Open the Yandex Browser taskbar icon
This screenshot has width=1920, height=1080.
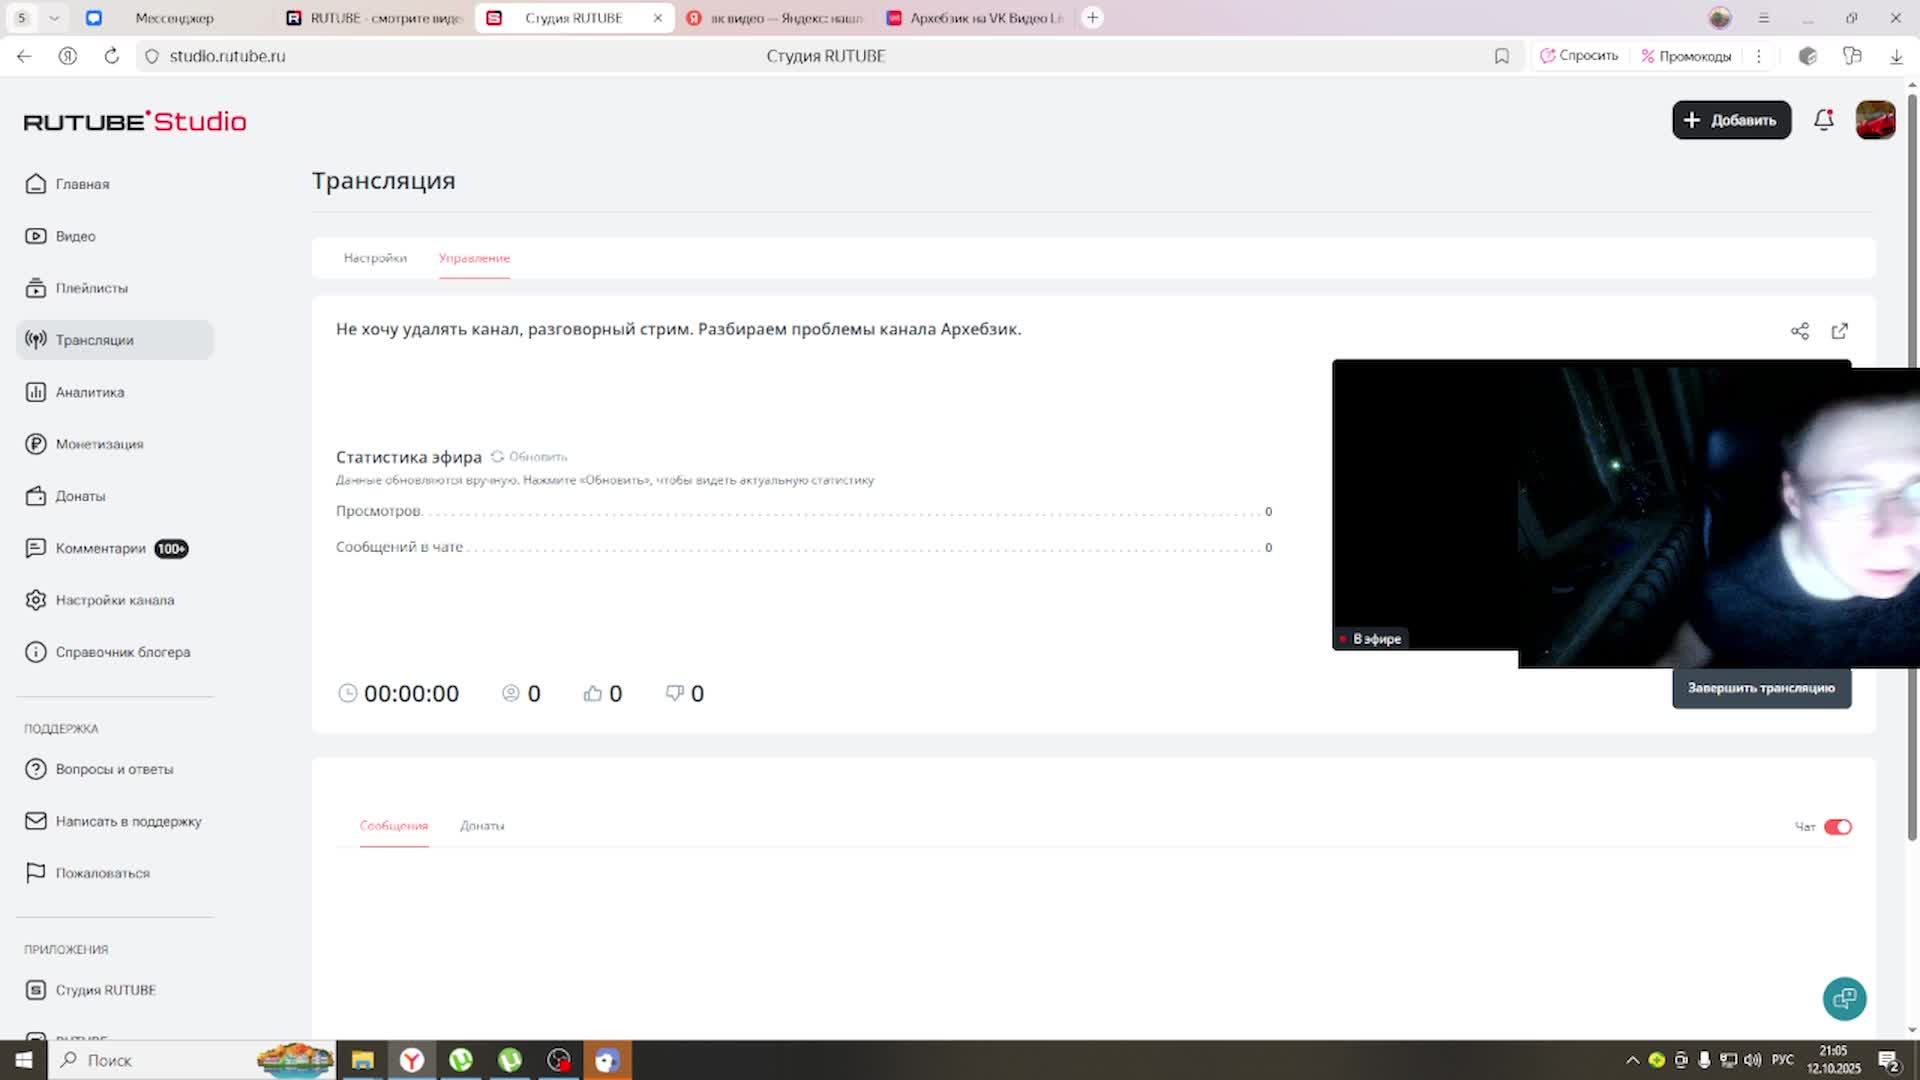(412, 1060)
